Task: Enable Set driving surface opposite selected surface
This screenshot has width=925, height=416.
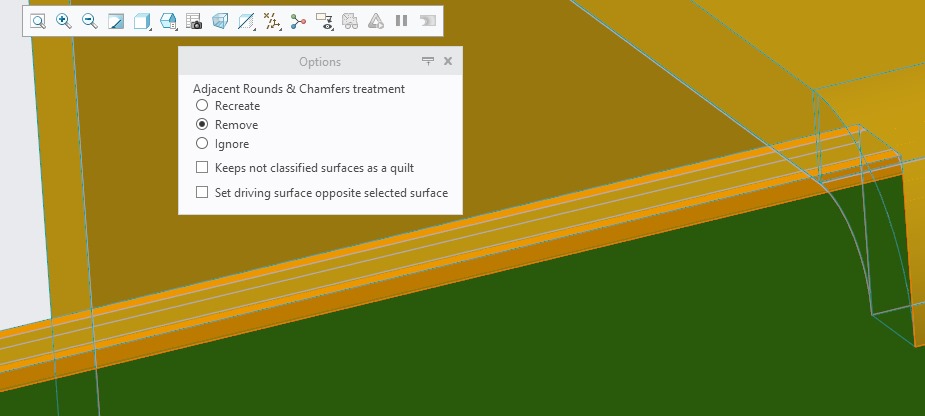Action: 202,192
